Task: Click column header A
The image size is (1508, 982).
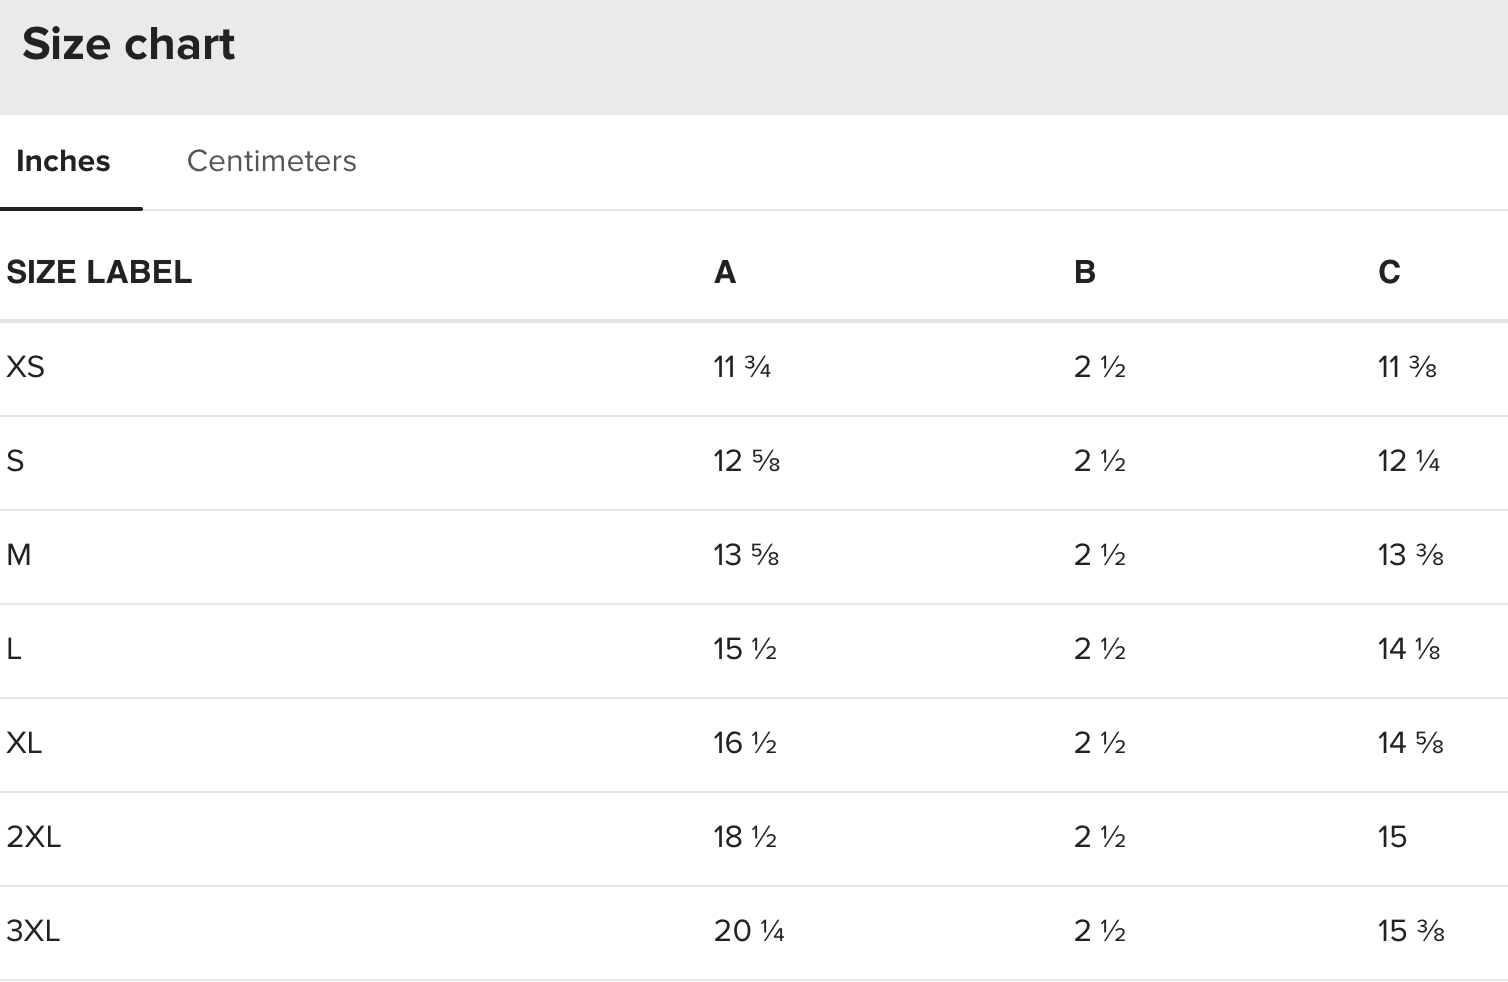Action: (x=725, y=272)
